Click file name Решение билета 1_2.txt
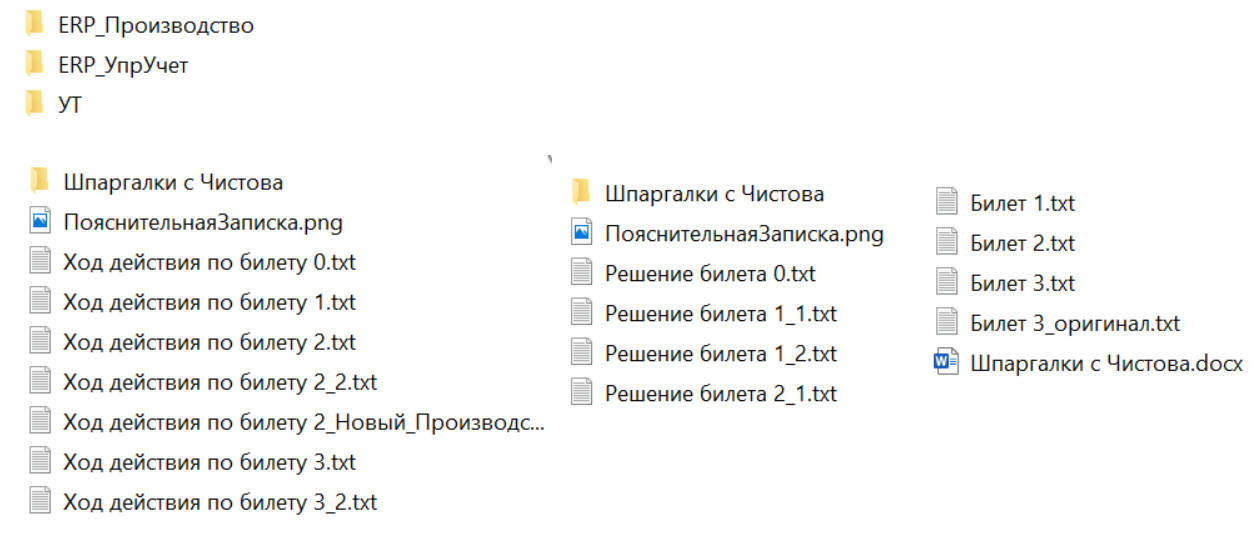The image size is (1258, 536). coord(720,353)
